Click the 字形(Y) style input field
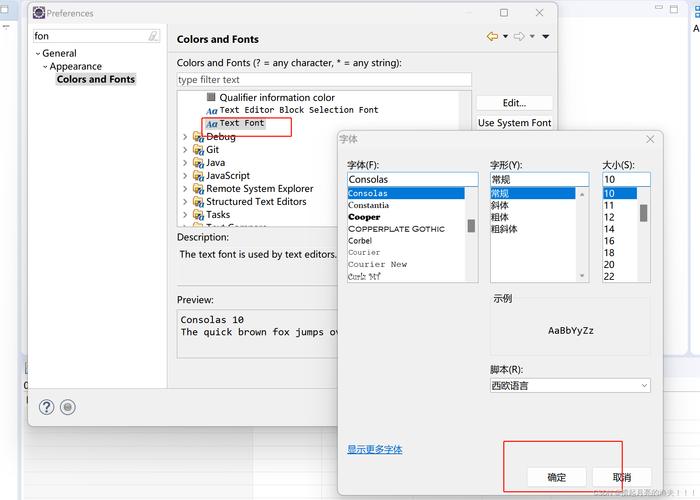 coord(539,179)
